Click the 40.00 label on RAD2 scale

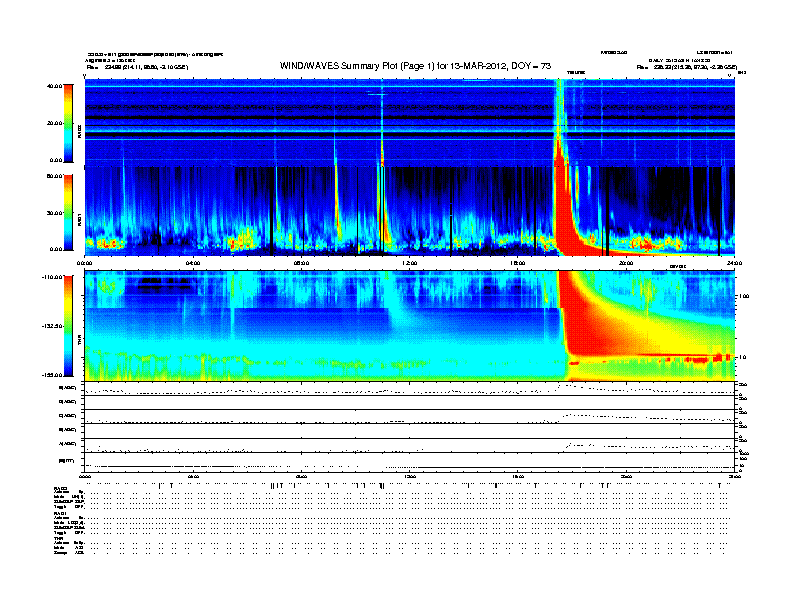click(x=55, y=86)
